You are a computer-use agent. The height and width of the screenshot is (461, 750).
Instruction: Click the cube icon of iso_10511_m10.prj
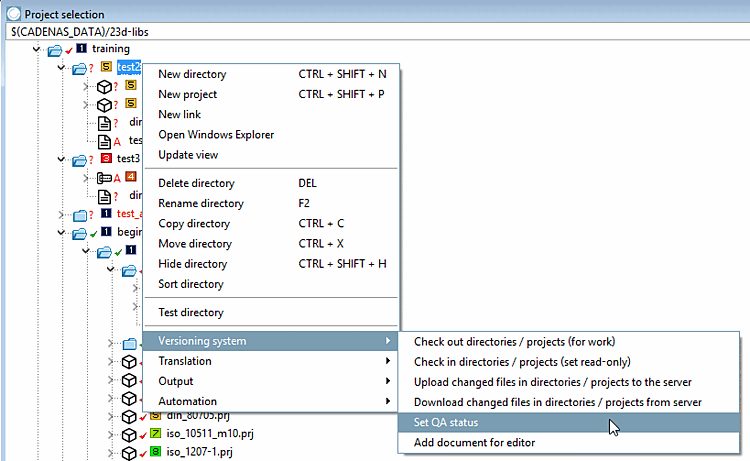129,435
